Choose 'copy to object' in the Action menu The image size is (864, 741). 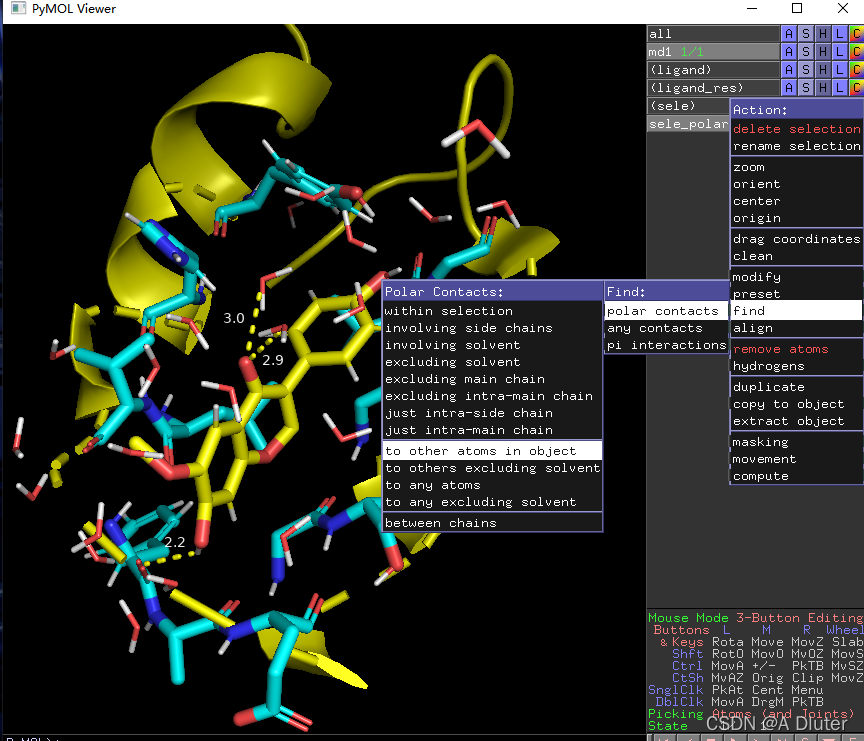click(797, 404)
